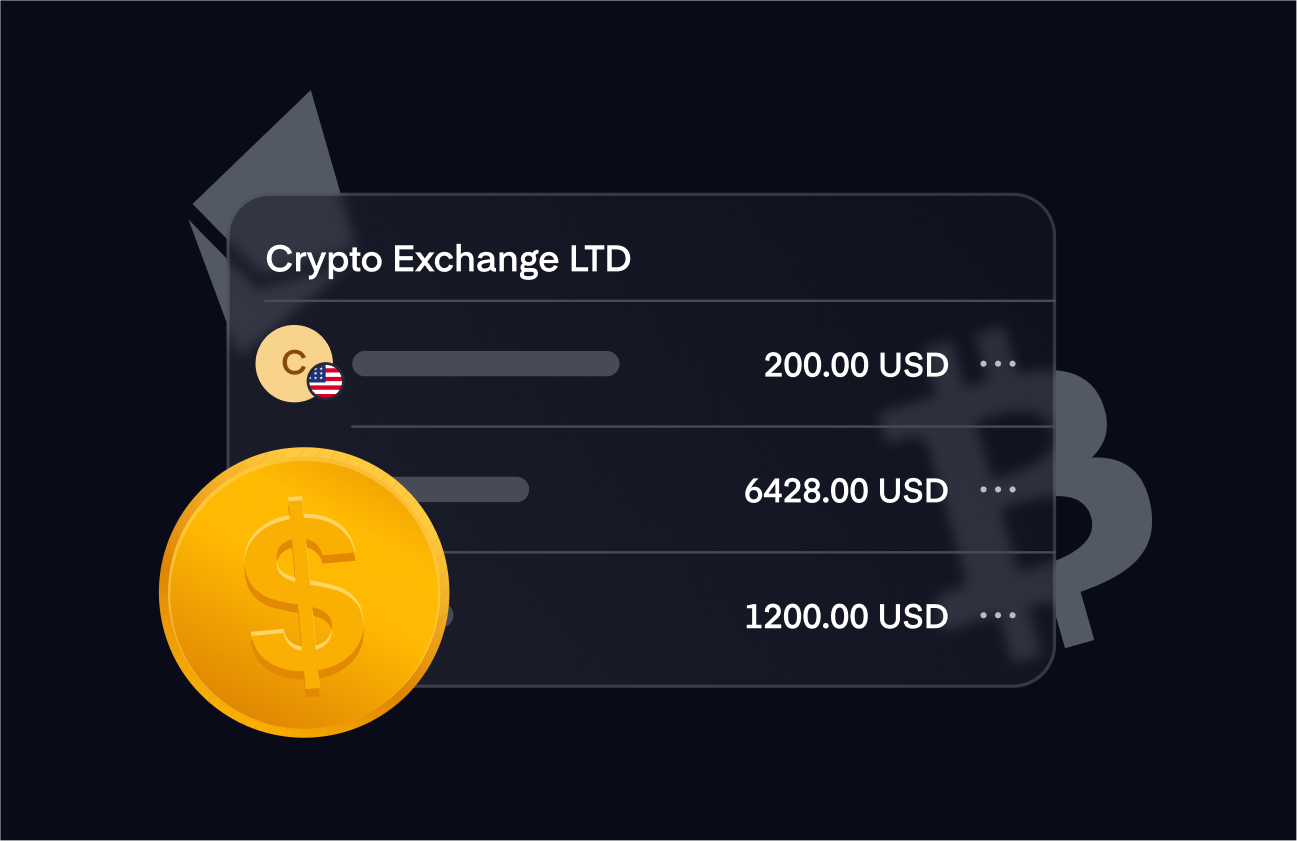Select the placeholder name bar beside avatar
The height and width of the screenshot is (841, 1297).
[485, 363]
